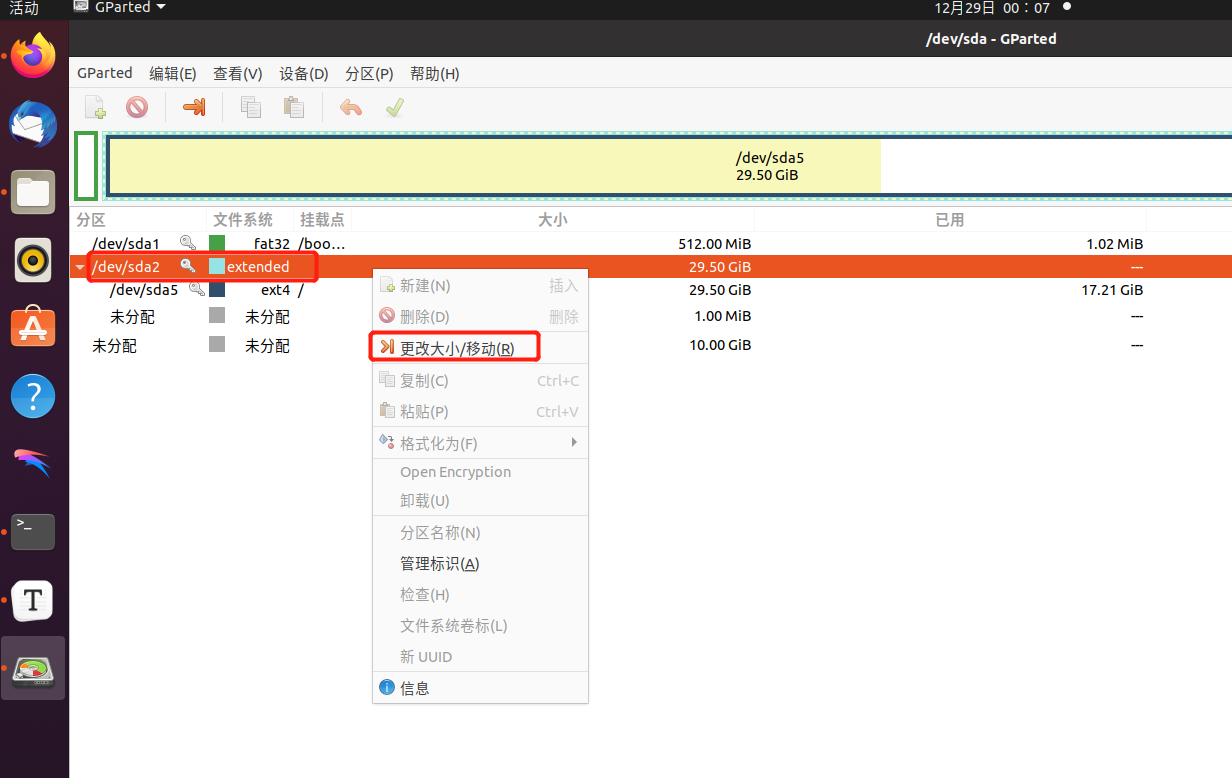Open the 分区(P) menu
This screenshot has height=778, width=1232.
369,74
